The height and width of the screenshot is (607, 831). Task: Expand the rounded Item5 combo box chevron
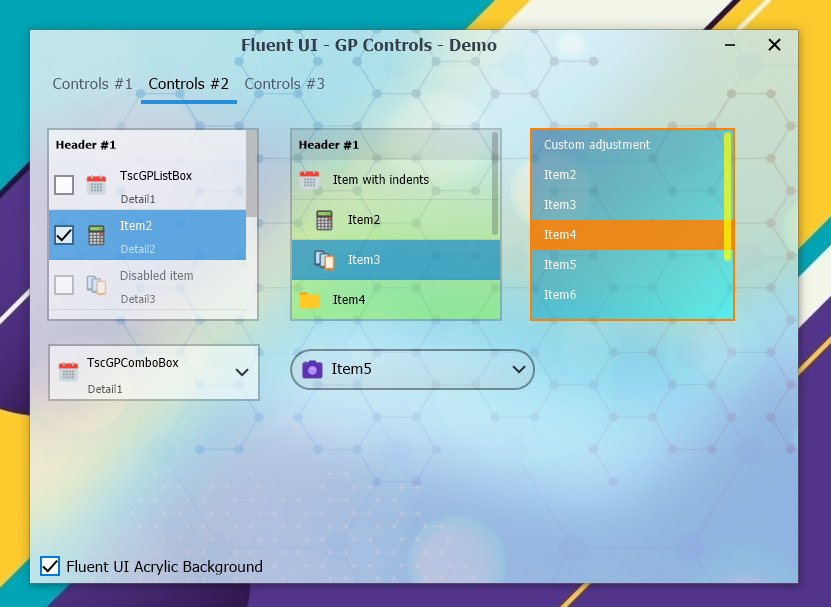[519, 370]
